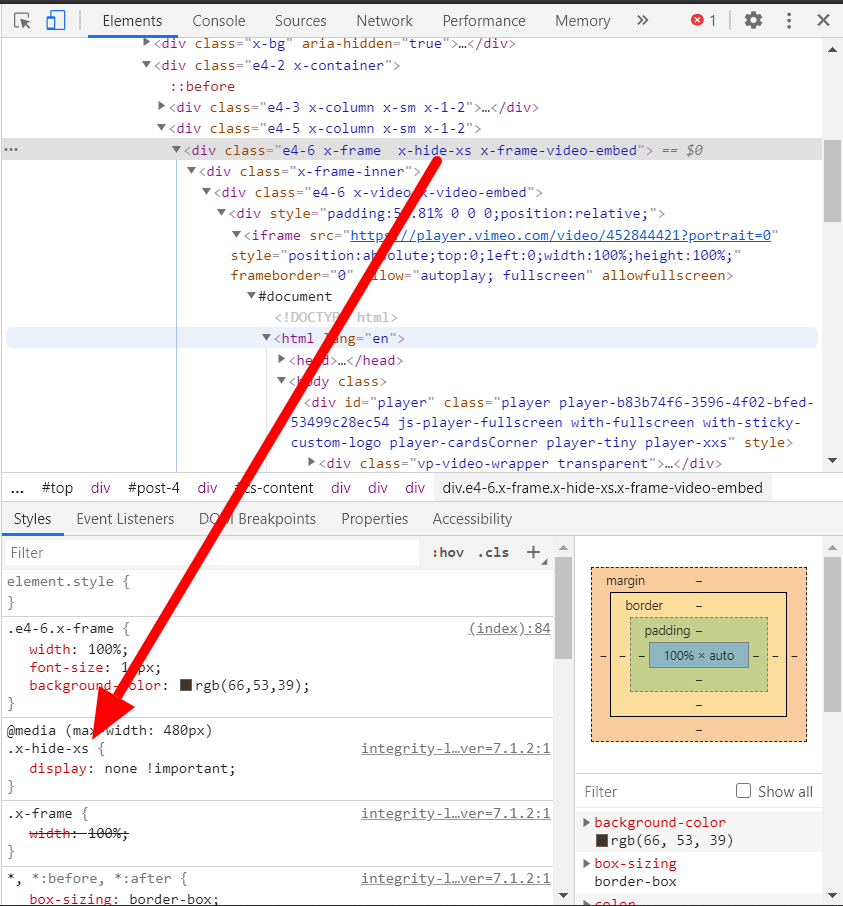Click the 100% × auto box model content
Viewport: 843px width, 906px height.
(699, 655)
